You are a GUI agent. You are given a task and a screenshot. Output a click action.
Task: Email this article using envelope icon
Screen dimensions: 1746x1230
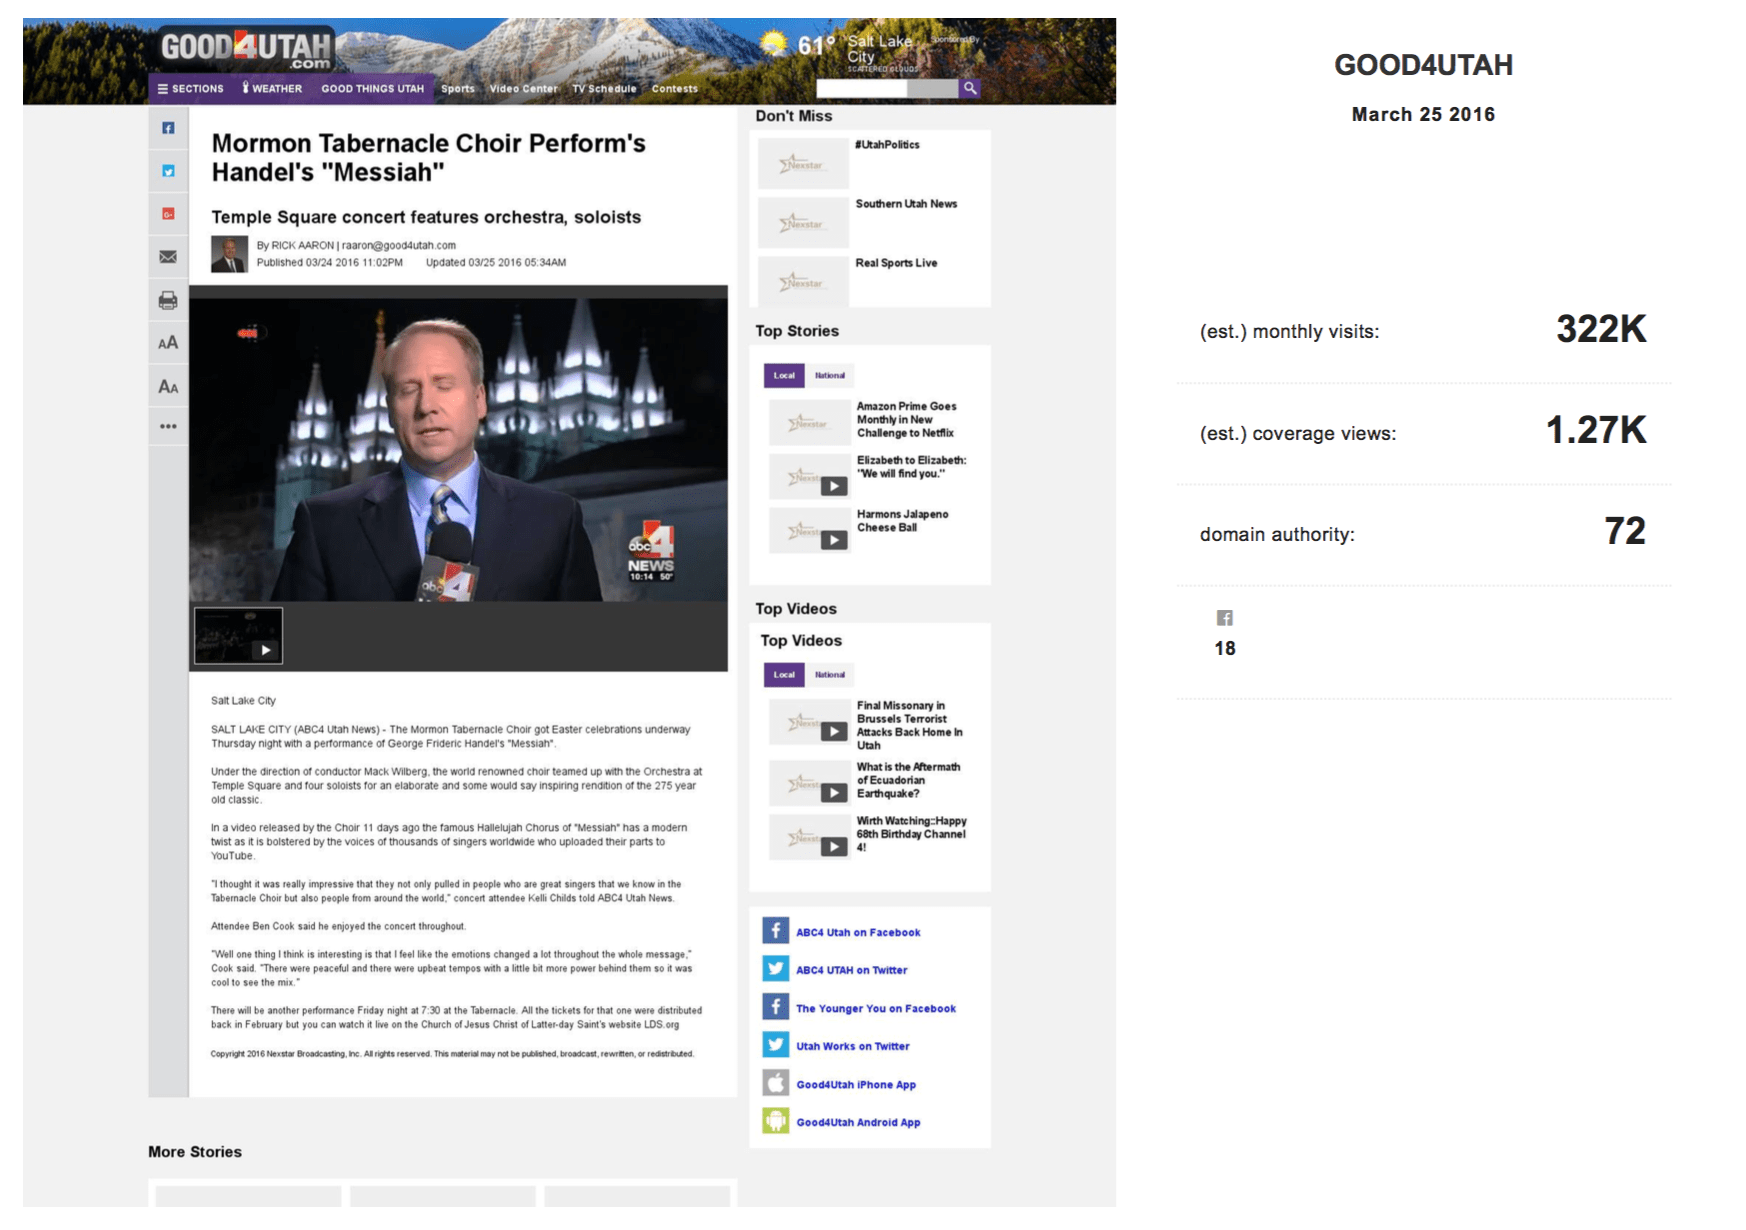168,257
